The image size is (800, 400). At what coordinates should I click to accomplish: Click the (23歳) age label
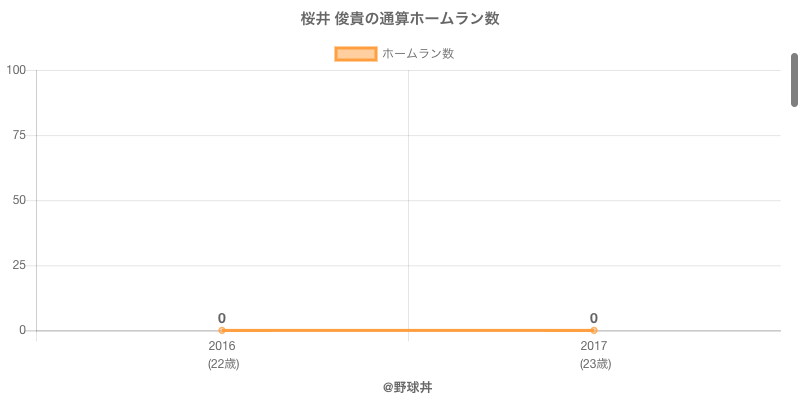click(595, 364)
